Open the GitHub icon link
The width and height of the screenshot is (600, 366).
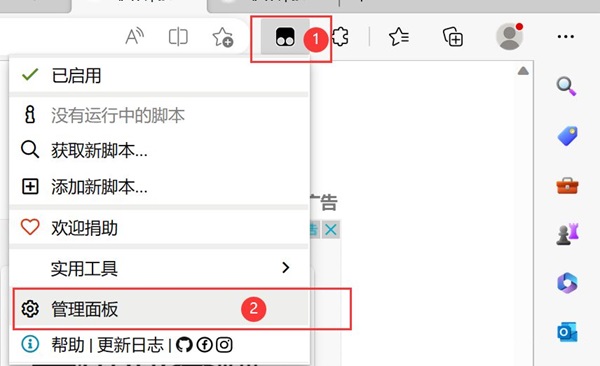tap(184, 345)
